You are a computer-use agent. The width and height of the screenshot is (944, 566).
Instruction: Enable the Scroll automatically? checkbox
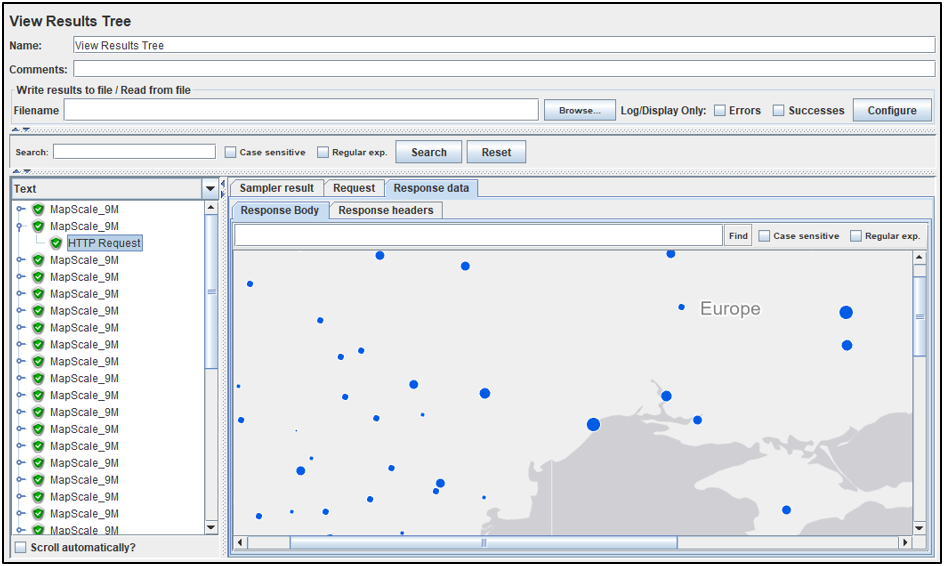(x=20, y=547)
